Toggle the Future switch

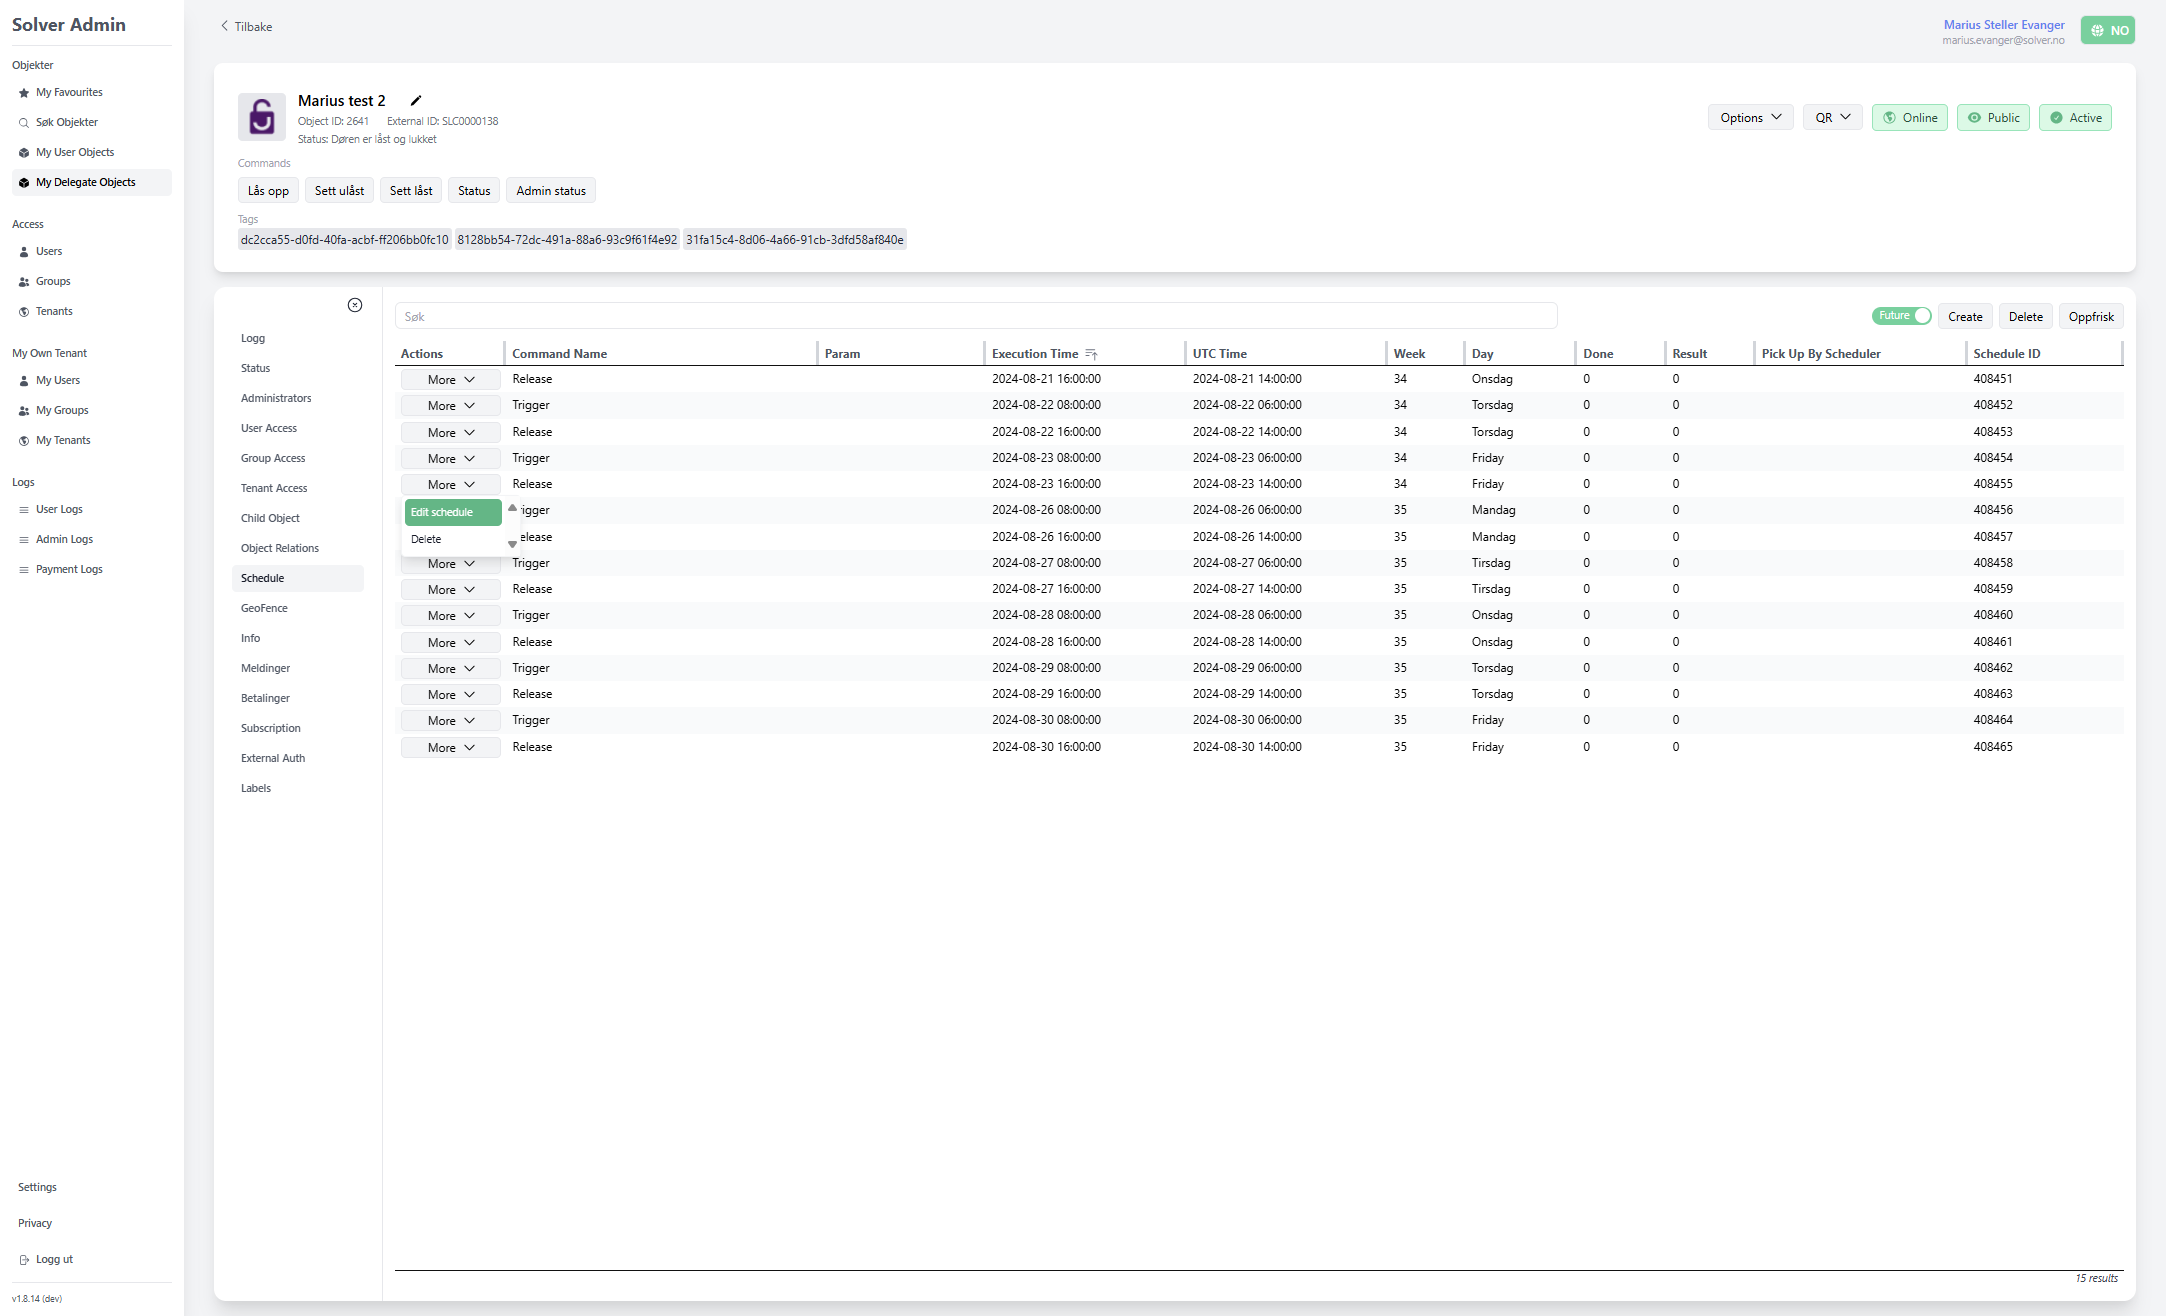[1901, 316]
